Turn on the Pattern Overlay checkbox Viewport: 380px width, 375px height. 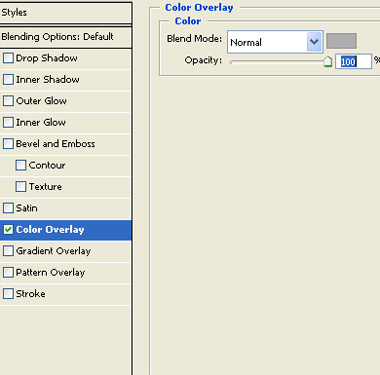(x=8, y=272)
